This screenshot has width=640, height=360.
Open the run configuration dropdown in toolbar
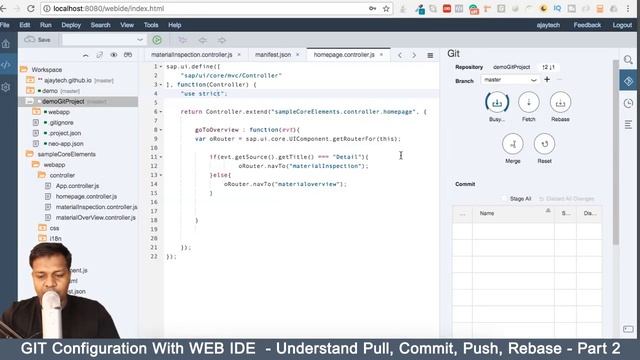(103, 40)
